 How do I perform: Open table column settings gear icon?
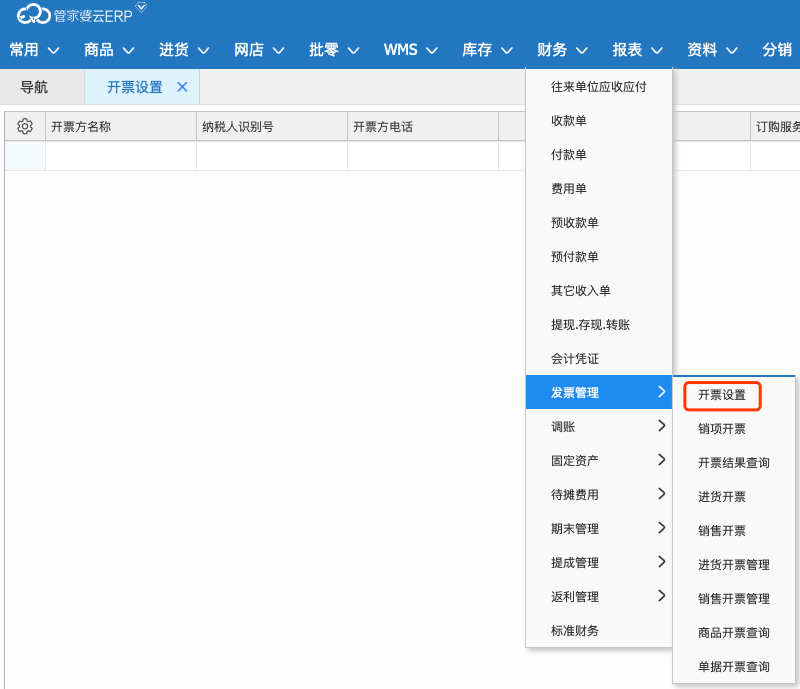[25, 126]
